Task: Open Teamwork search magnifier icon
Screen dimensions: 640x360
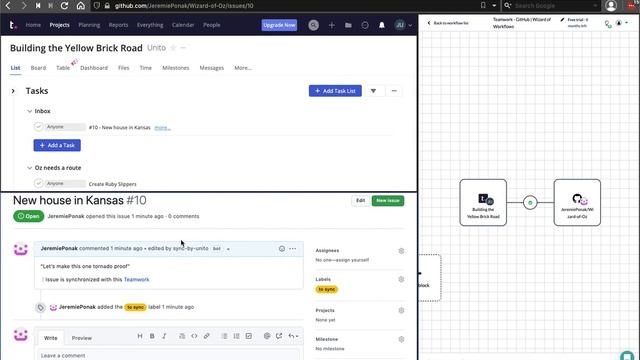Action: (x=313, y=25)
